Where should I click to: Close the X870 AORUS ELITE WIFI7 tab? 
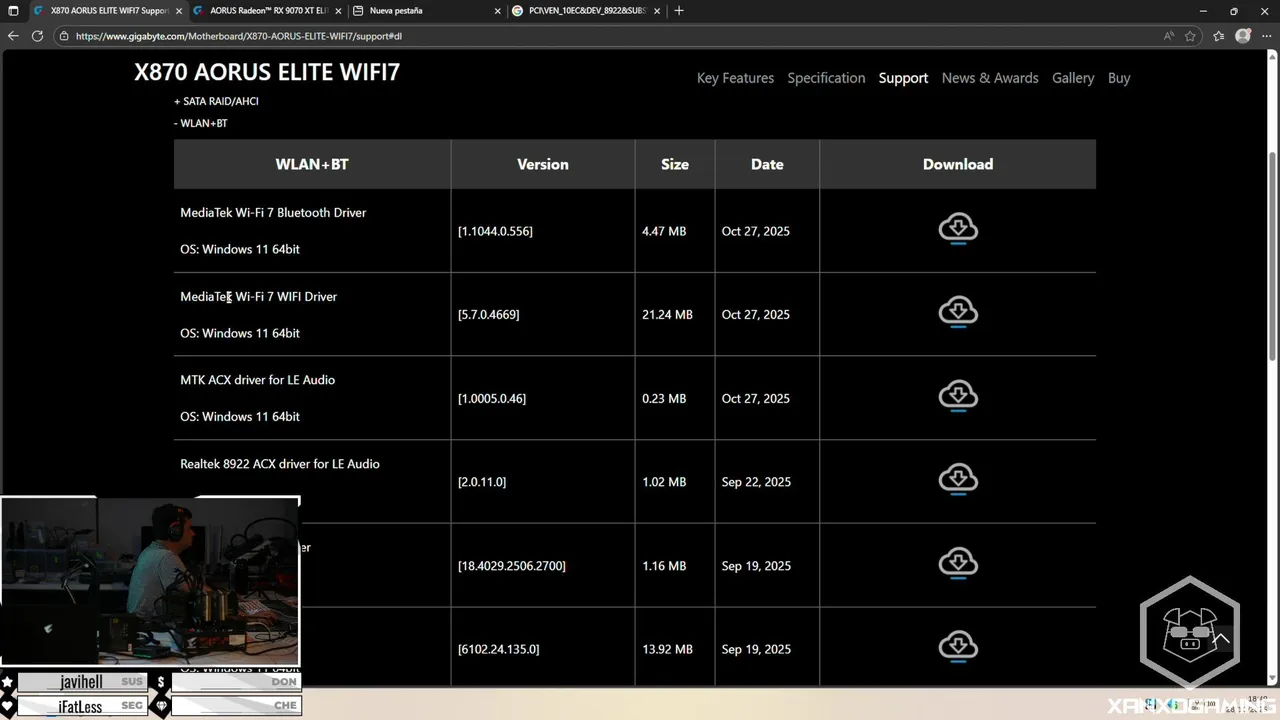coord(178,11)
